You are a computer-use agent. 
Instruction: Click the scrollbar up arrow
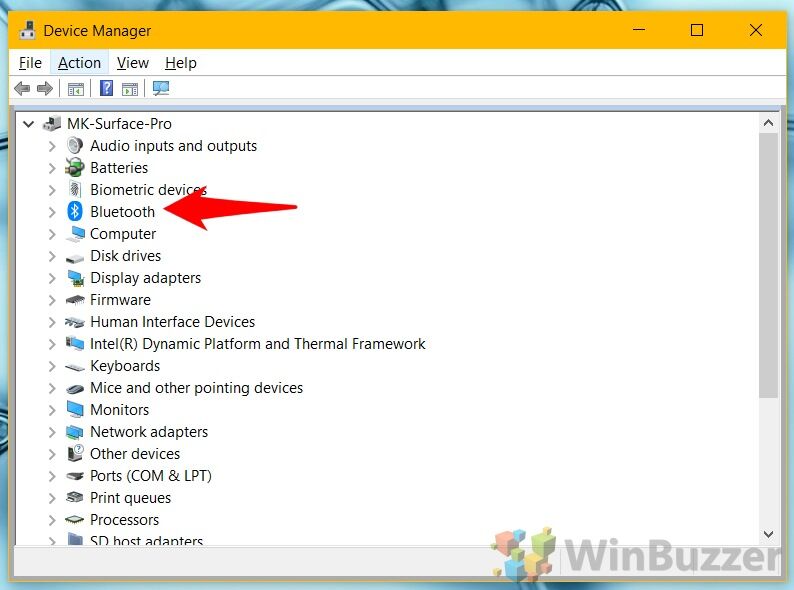pyautogui.click(x=768, y=123)
